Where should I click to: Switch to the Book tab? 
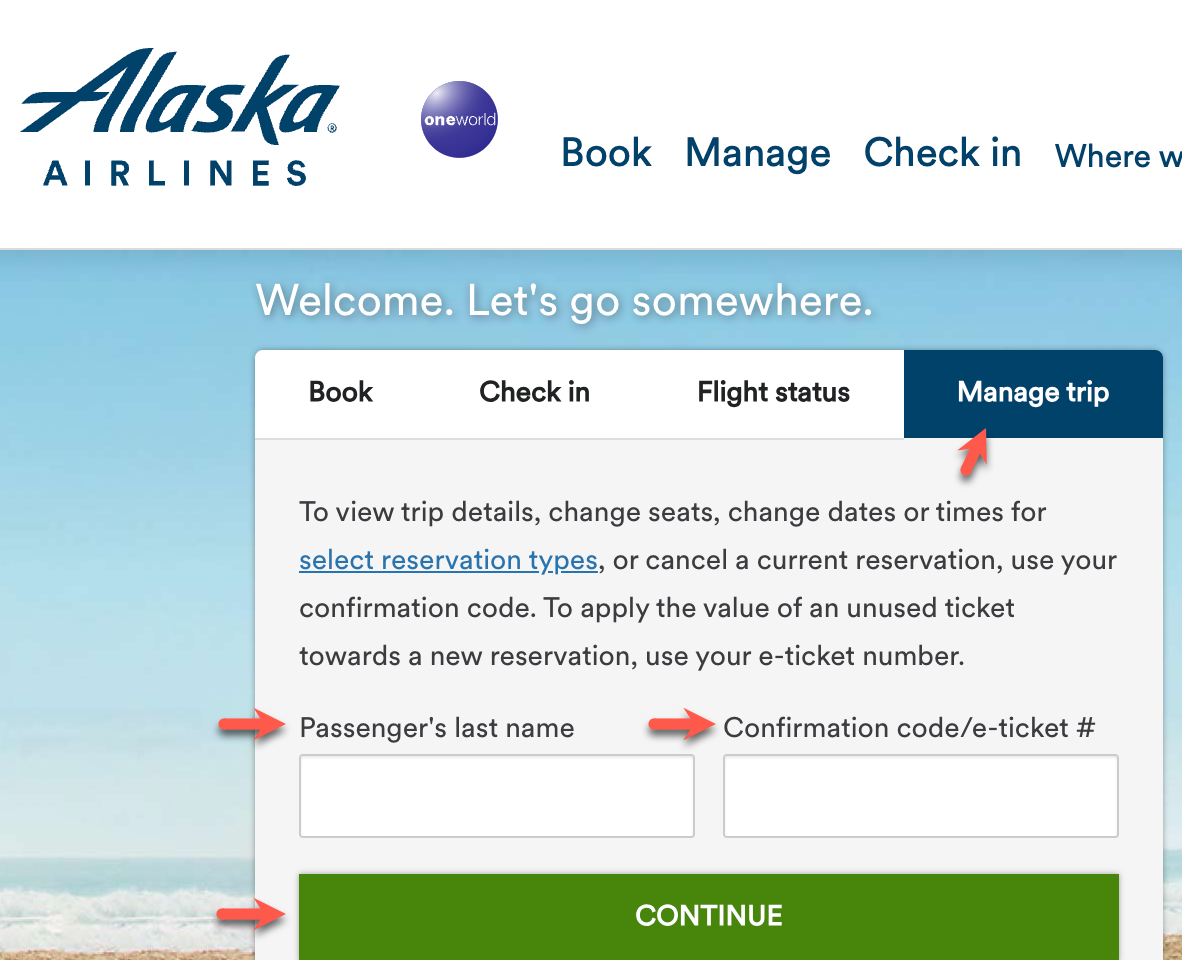(340, 393)
